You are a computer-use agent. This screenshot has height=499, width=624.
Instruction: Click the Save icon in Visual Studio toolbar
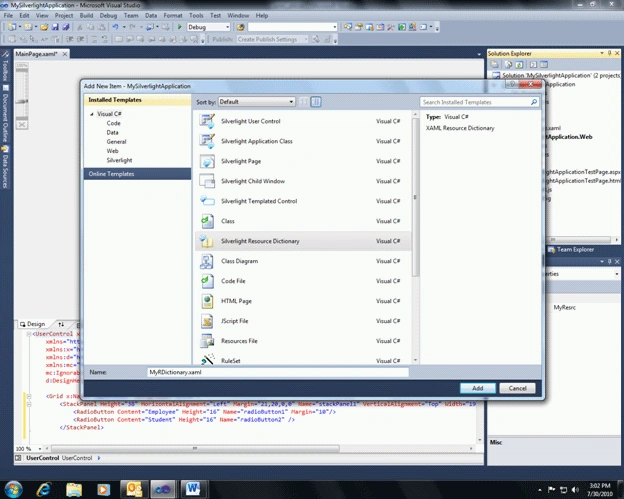pos(55,27)
